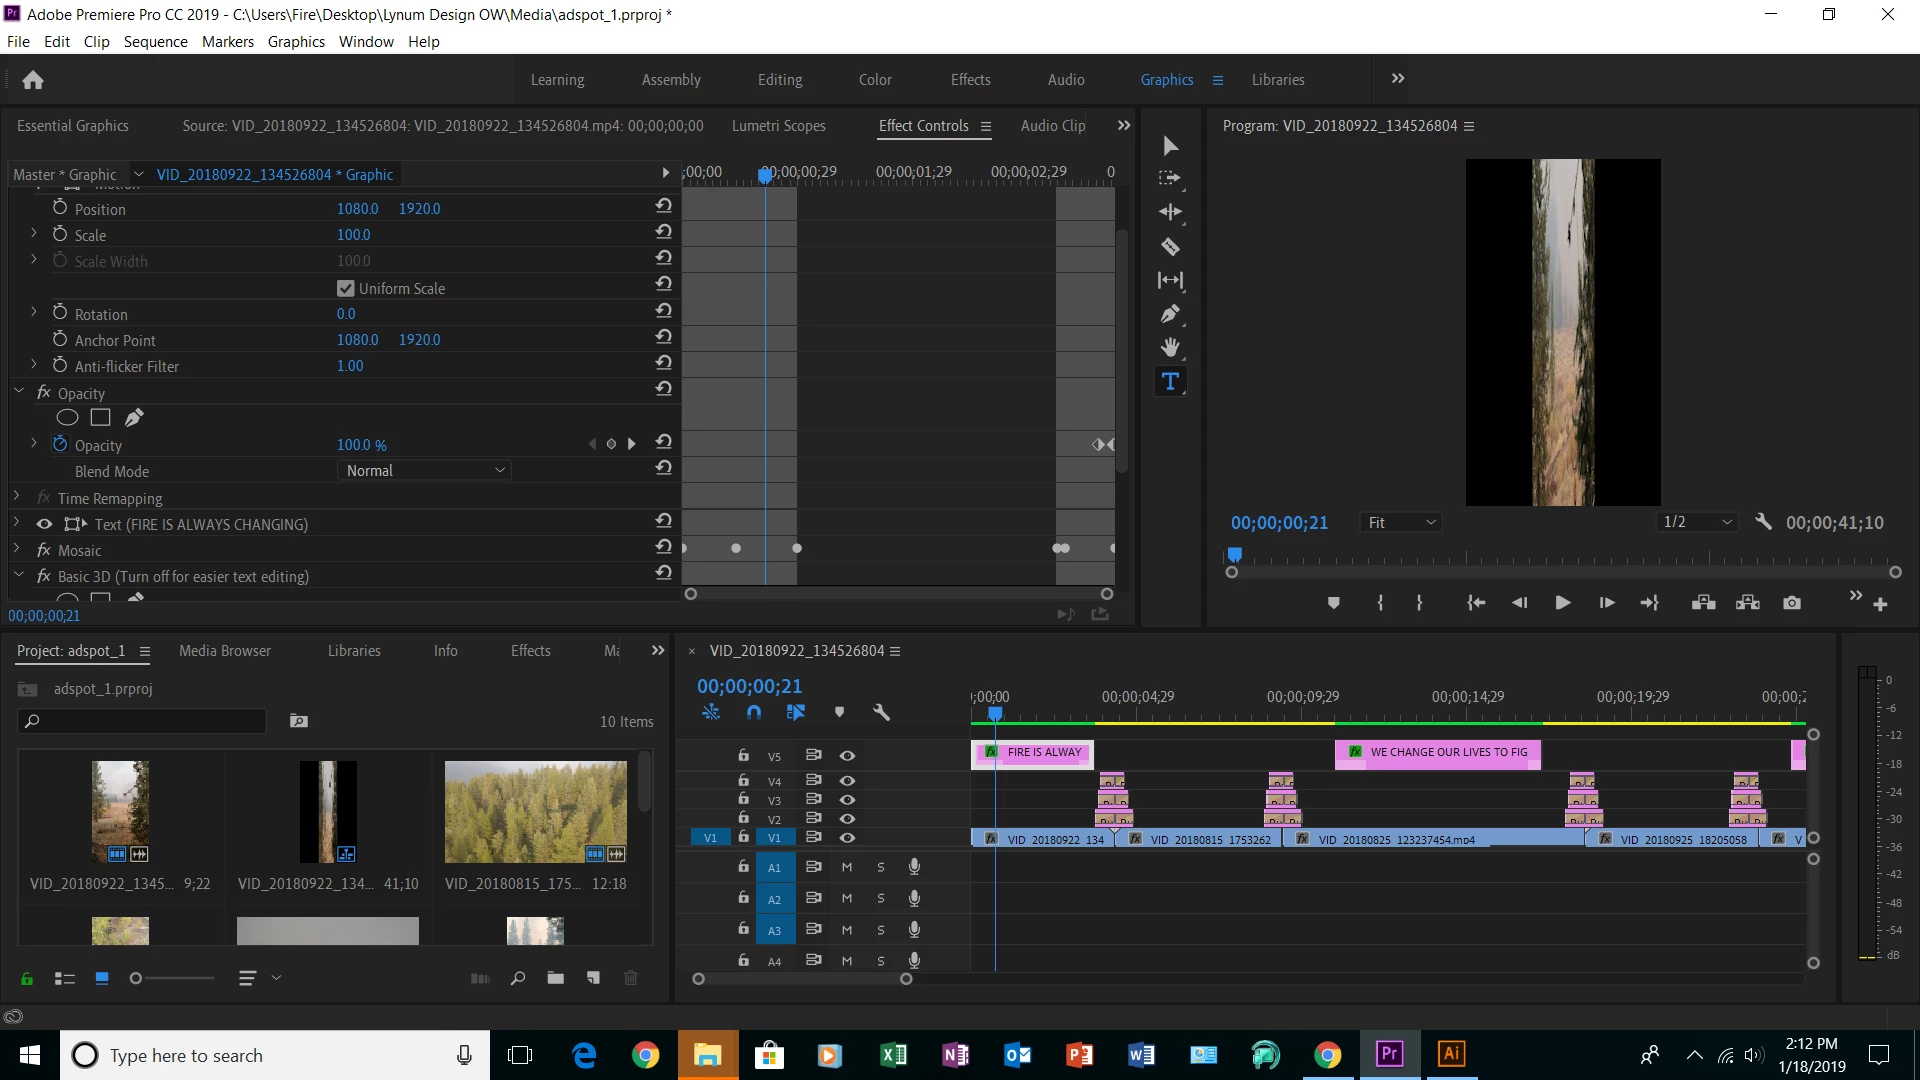Select the Hand tool

(1170, 348)
